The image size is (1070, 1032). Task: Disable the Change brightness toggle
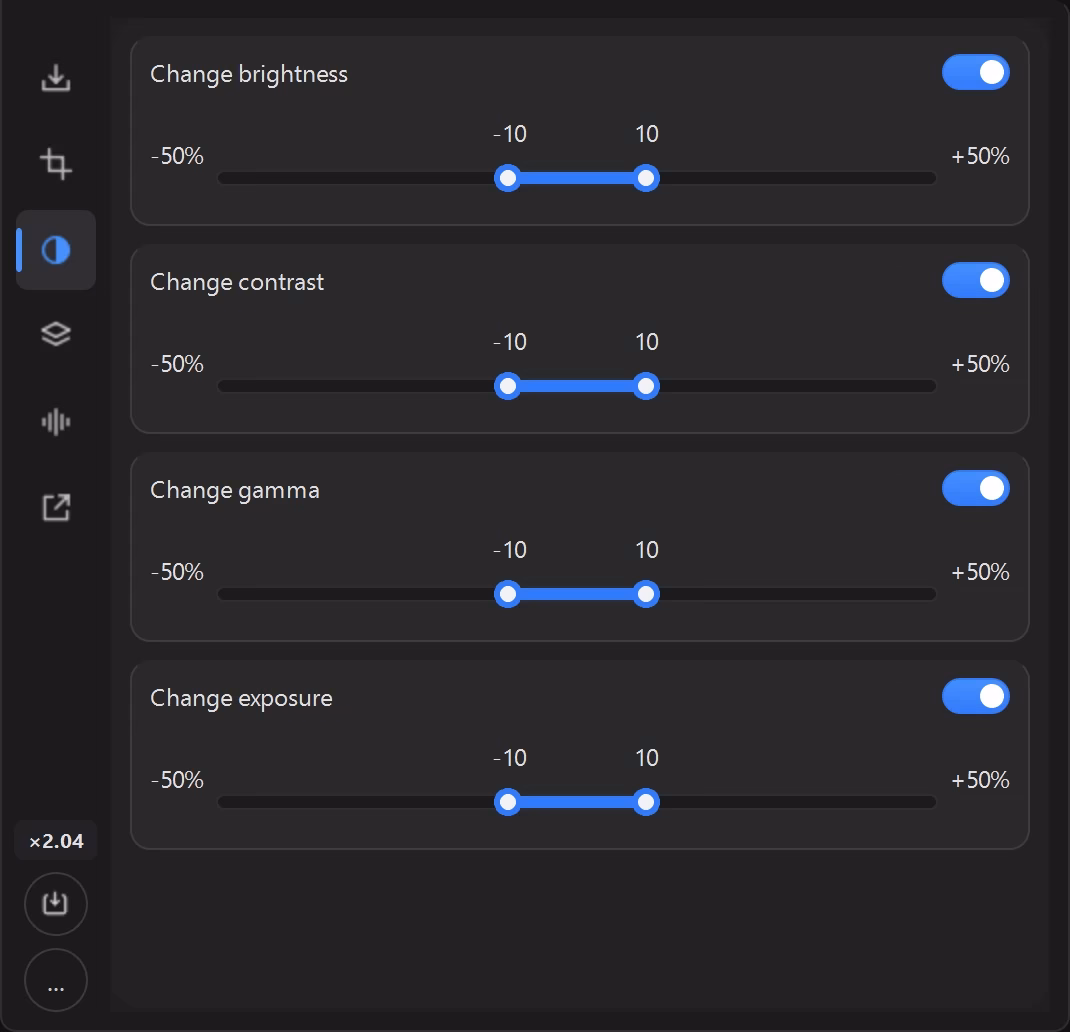[976, 72]
